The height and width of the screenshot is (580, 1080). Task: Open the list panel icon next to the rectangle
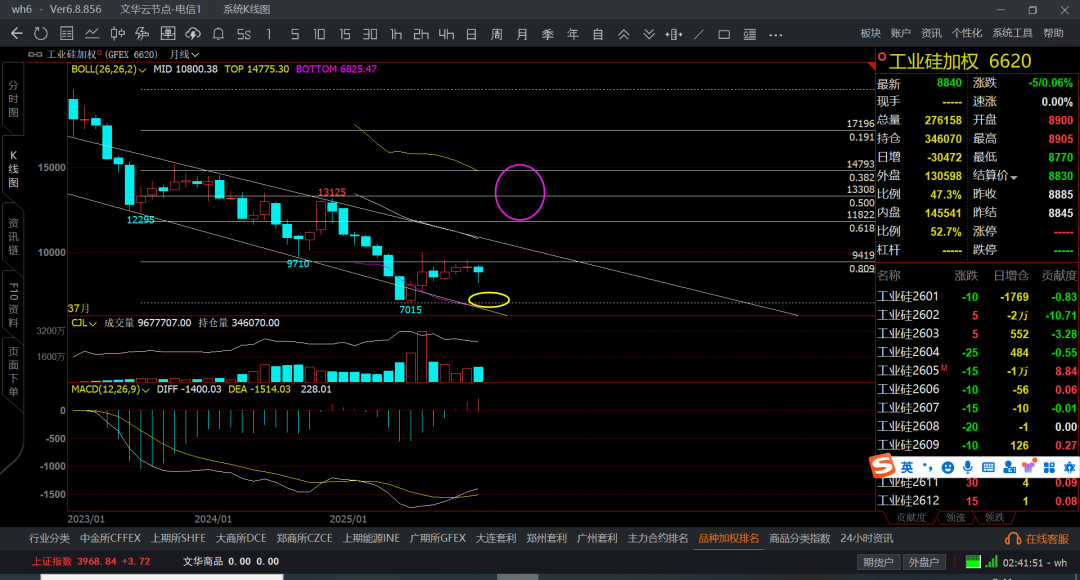pos(749,34)
